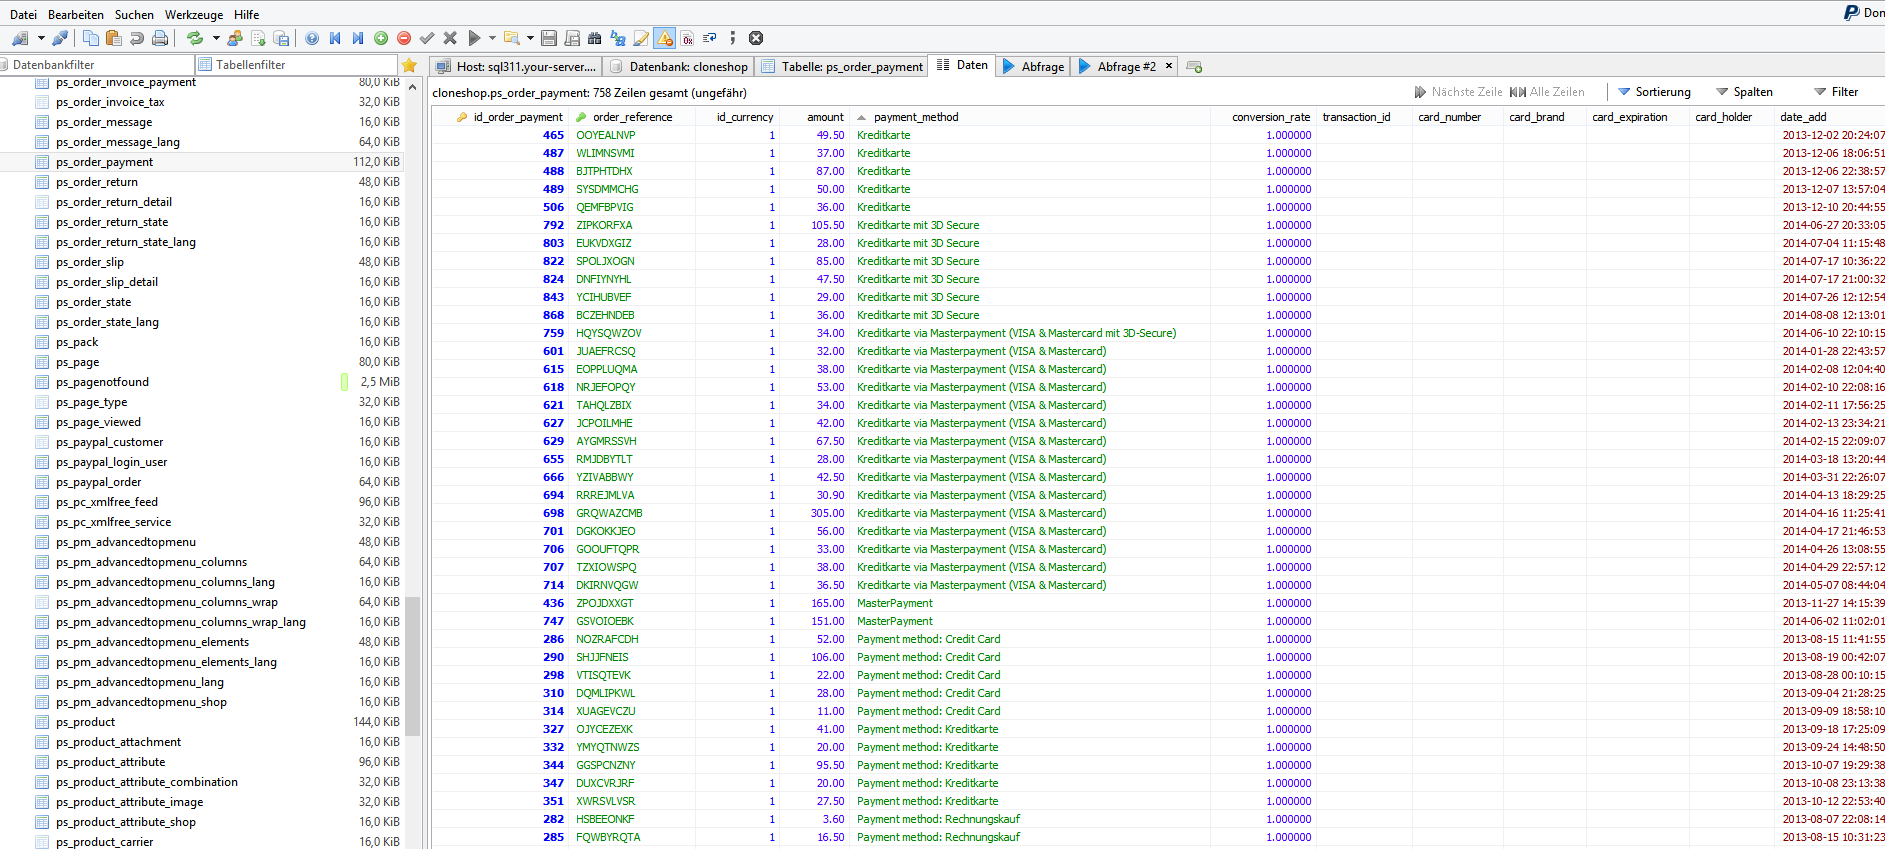Expand the Spalten column selector
The image size is (1885, 849).
tap(1744, 92)
